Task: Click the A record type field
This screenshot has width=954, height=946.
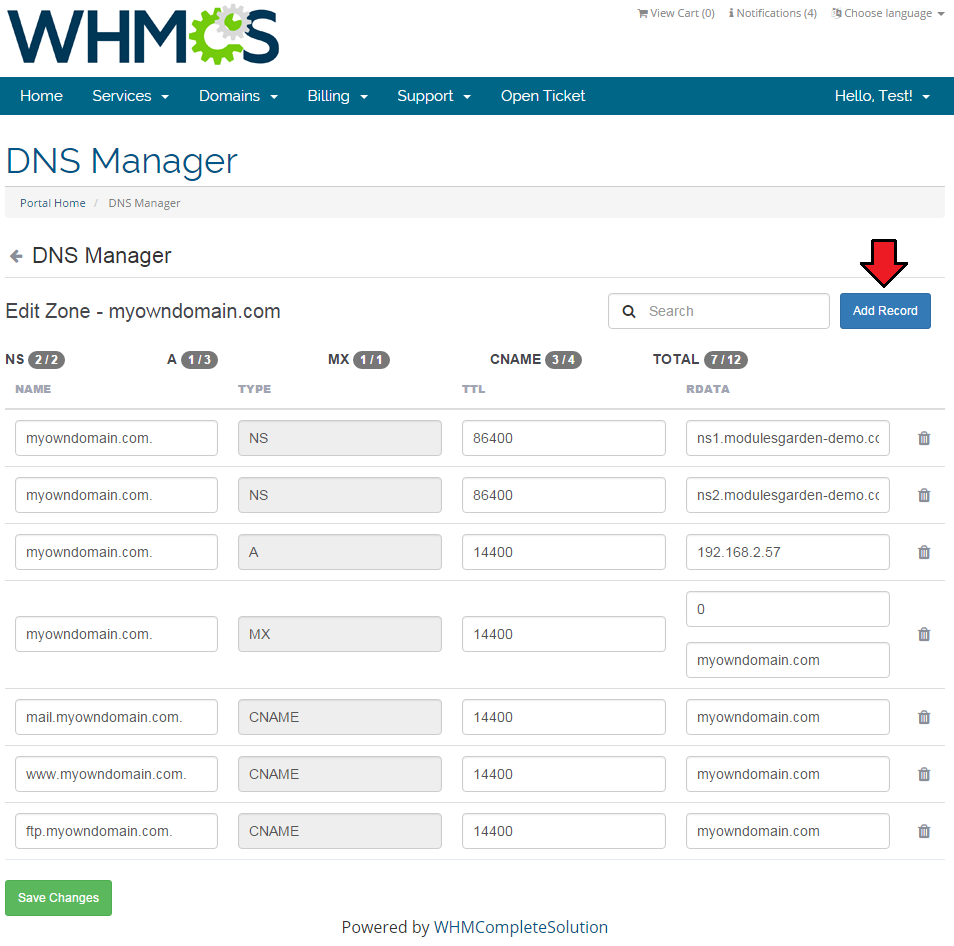Action: [339, 552]
